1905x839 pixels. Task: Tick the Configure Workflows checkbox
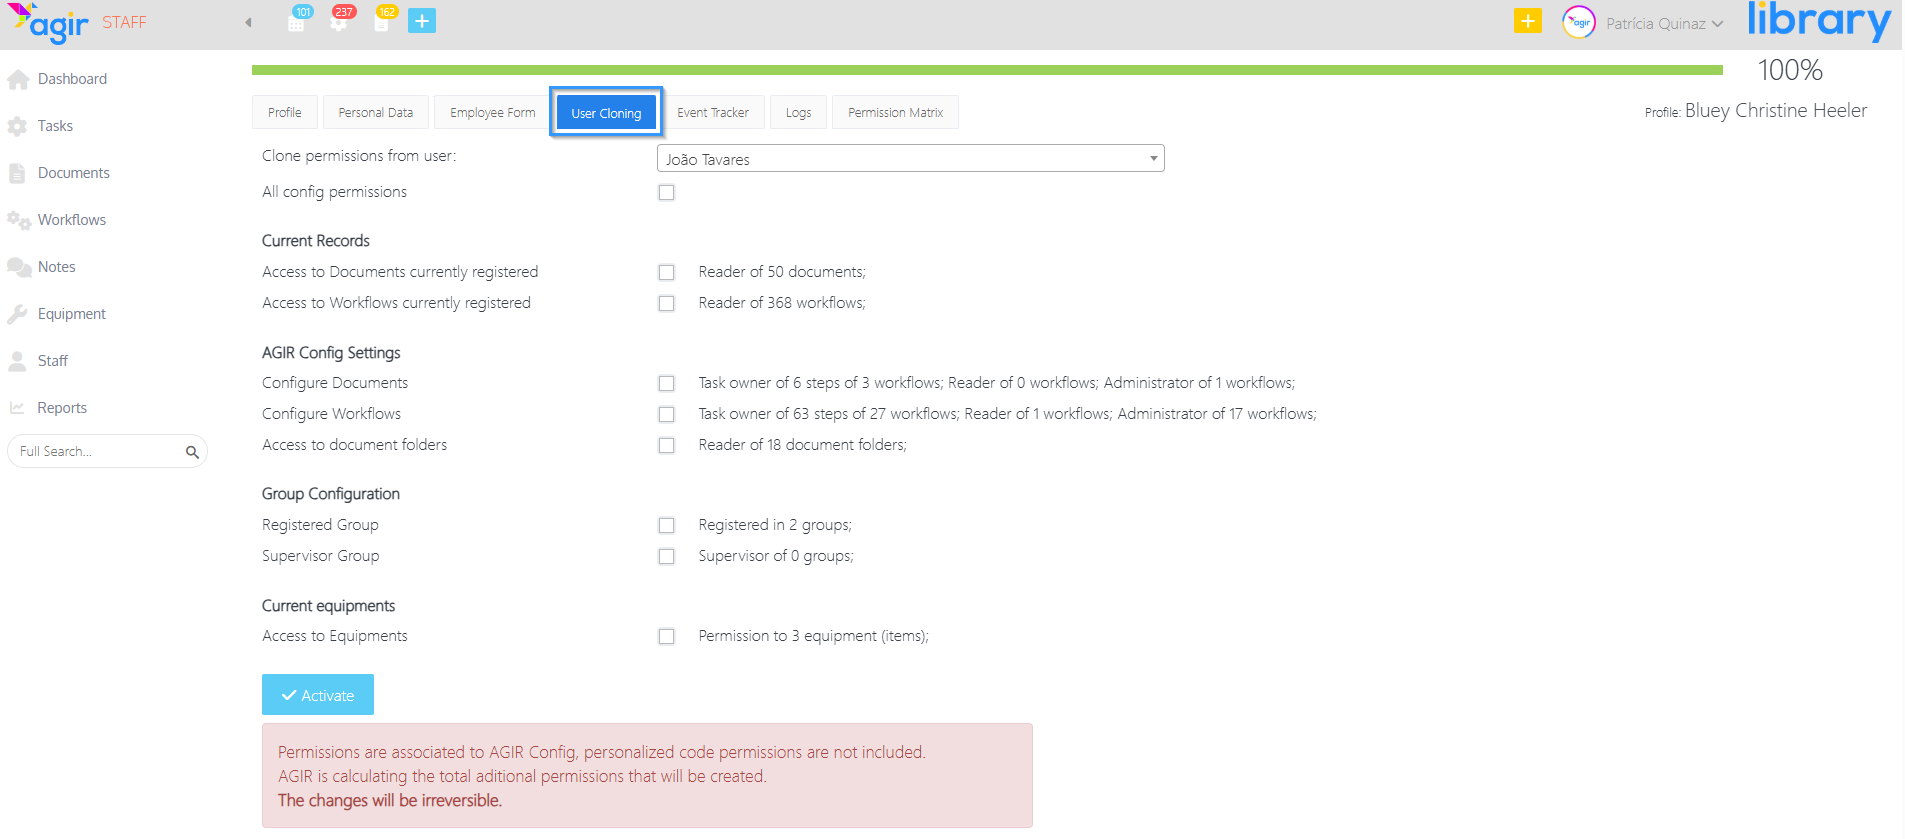click(667, 415)
